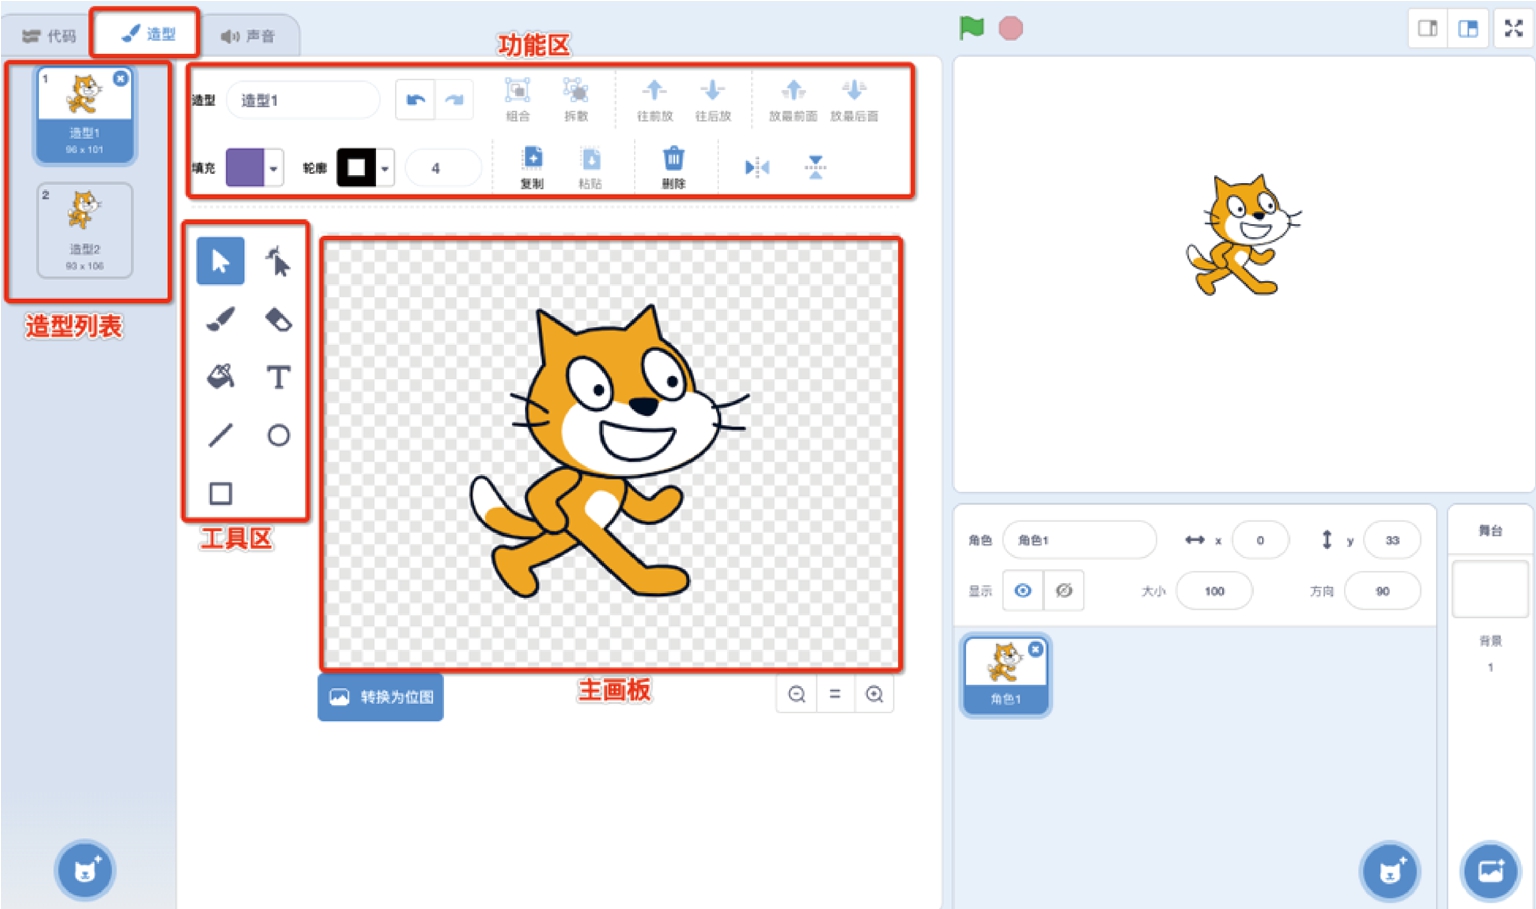
Task: Zoom out of the canvas
Action: tap(797, 694)
